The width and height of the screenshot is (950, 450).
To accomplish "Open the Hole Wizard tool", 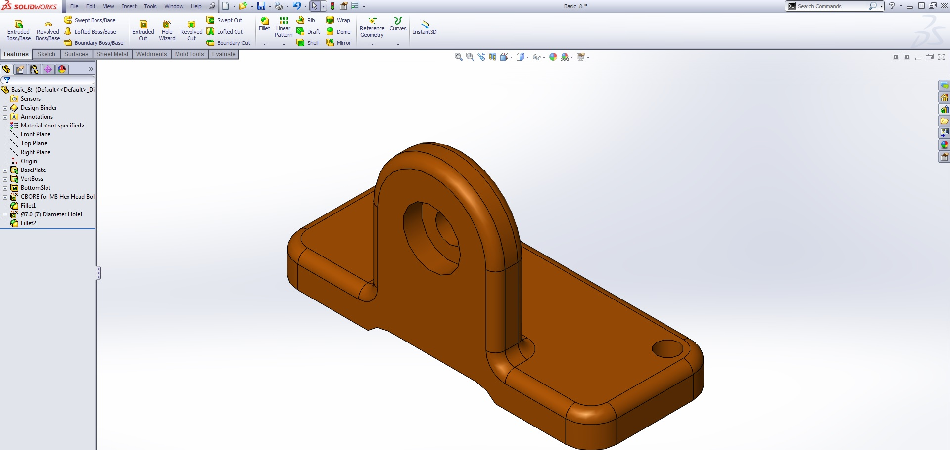I will click(x=166, y=27).
